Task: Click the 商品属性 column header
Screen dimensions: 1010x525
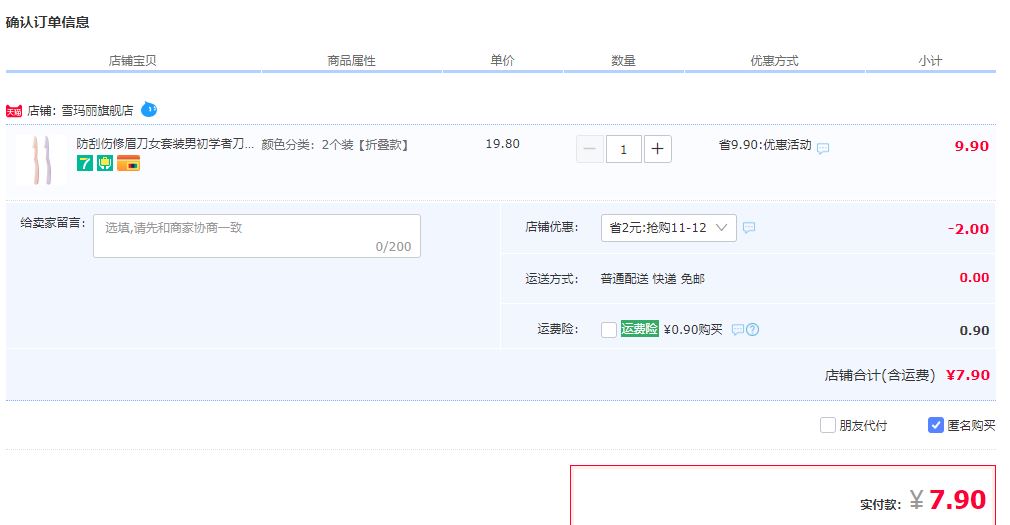Action: pyautogui.click(x=352, y=61)
